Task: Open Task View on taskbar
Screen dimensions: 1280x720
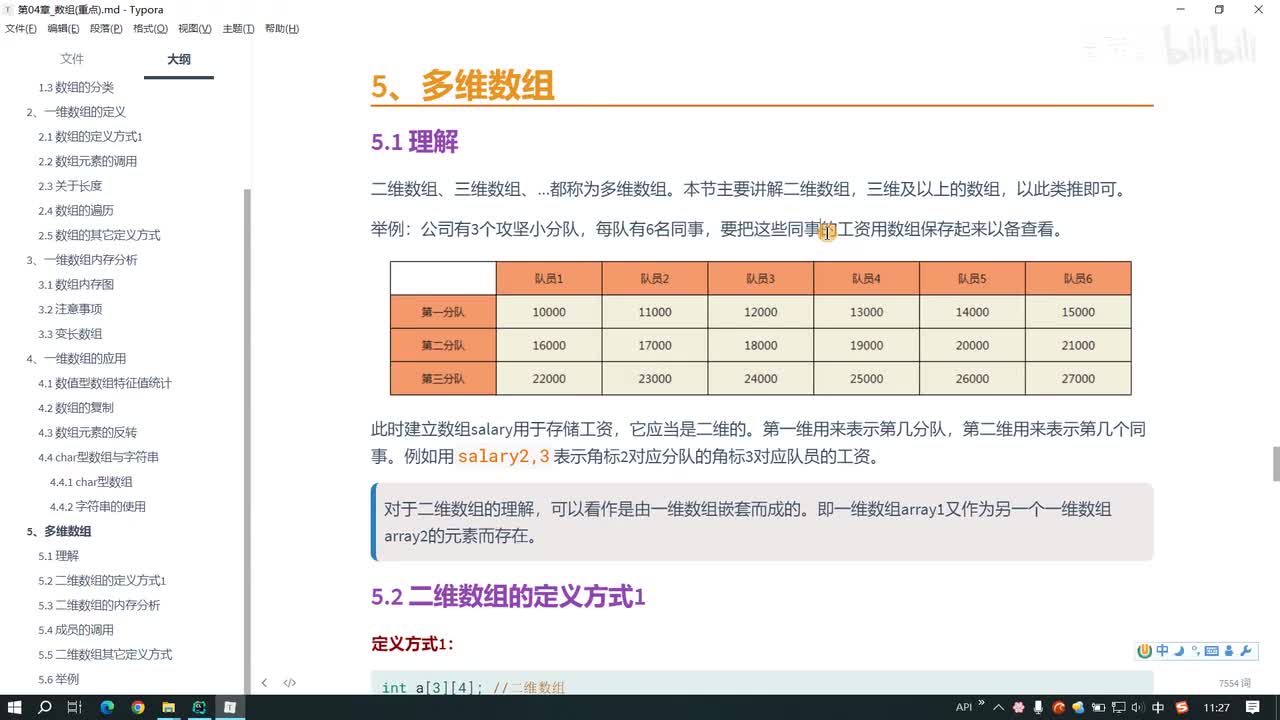Action: [x=75, y=707]
